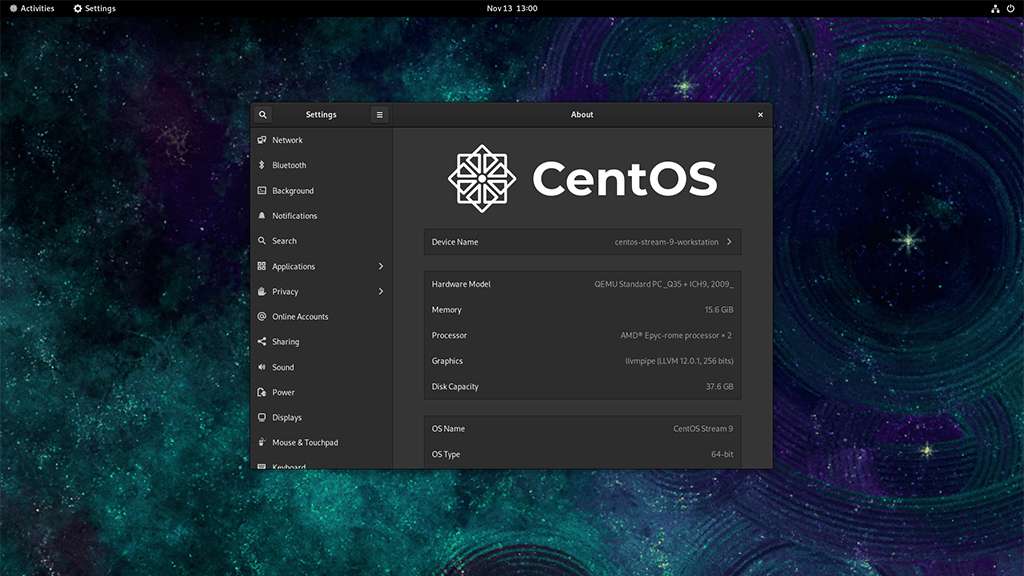Click the Memory label

point(447,310)
